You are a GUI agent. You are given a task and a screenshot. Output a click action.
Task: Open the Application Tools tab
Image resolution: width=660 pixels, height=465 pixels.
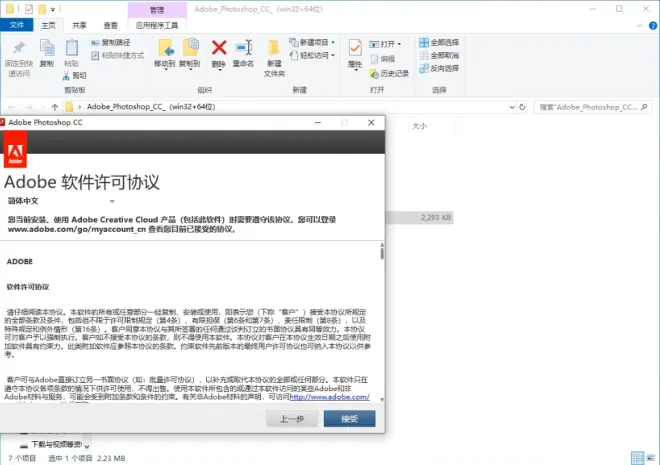click(x=157, y=25)
